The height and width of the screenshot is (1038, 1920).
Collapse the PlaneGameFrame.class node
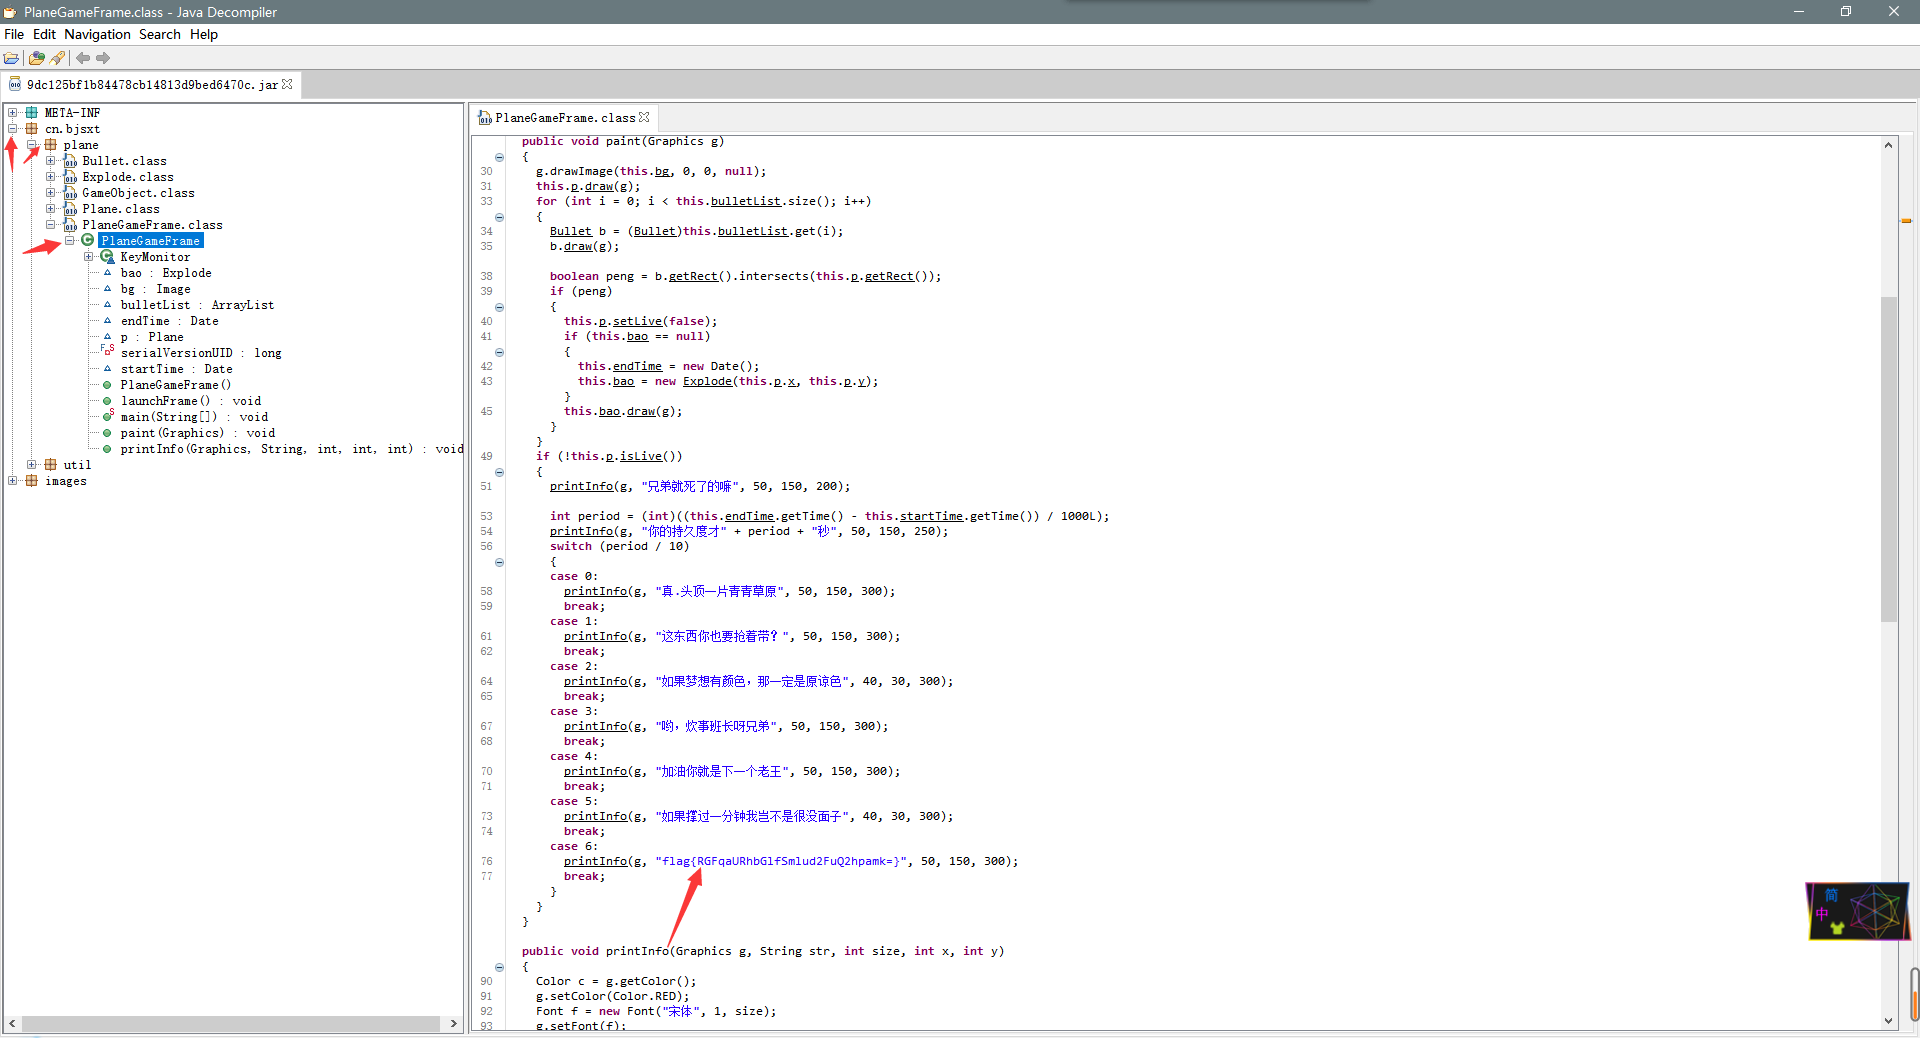pyautogui.click(x=50, y=225)
